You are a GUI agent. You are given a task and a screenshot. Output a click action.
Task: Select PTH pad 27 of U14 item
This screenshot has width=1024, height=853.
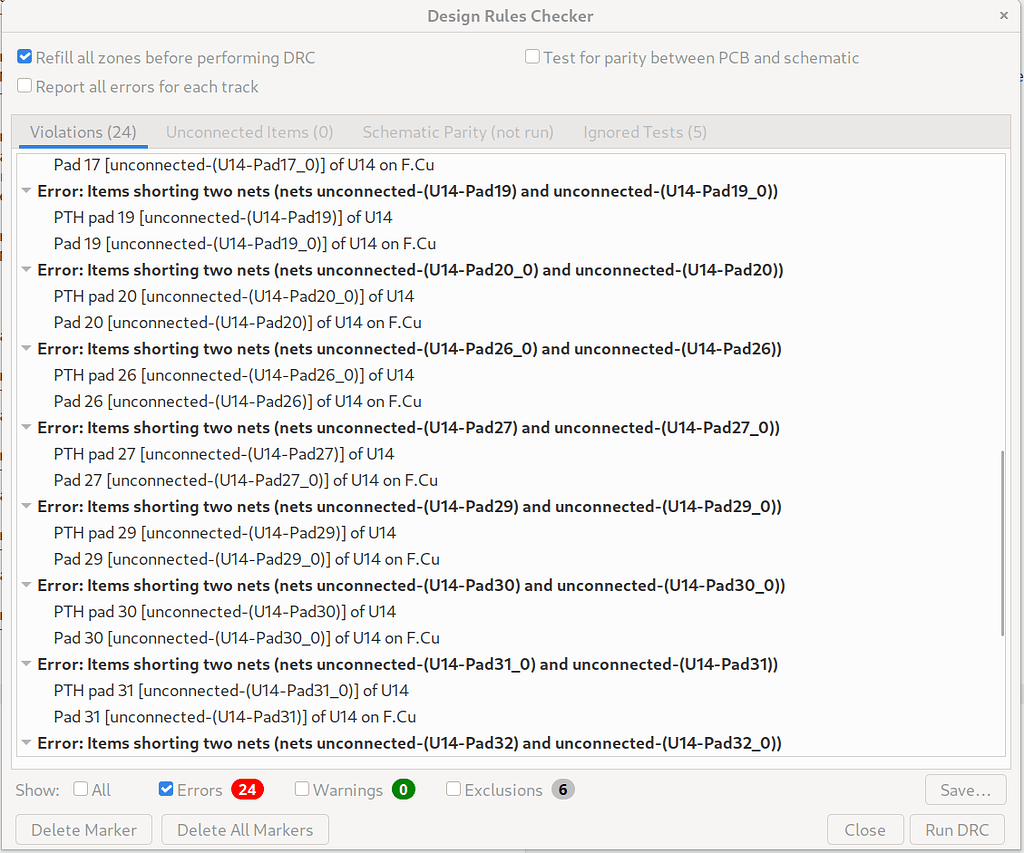(224, 454)
